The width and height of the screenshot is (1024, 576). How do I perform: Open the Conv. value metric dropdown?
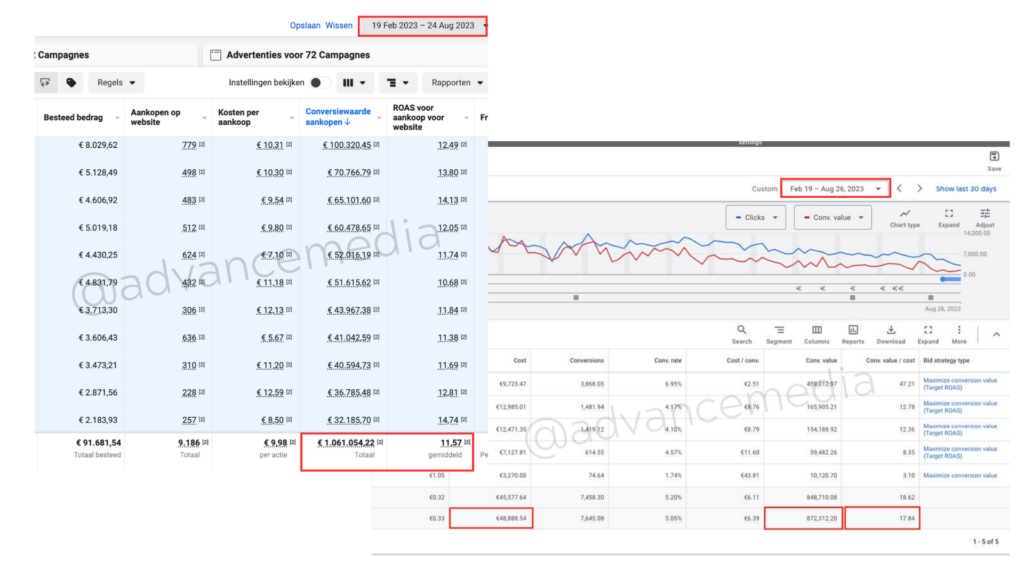coord(832,217)
